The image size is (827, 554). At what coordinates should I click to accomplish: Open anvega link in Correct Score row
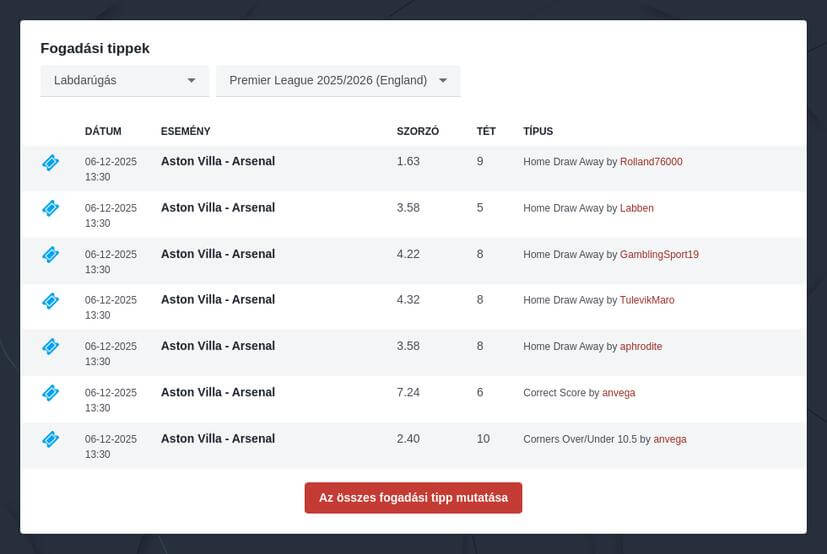point(618,393)
